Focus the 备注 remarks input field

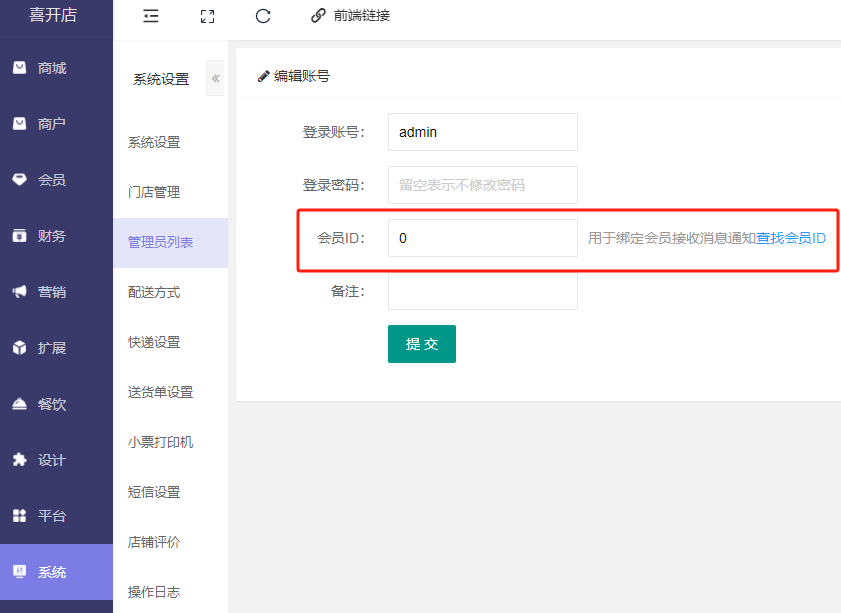(x=483, y=291)
